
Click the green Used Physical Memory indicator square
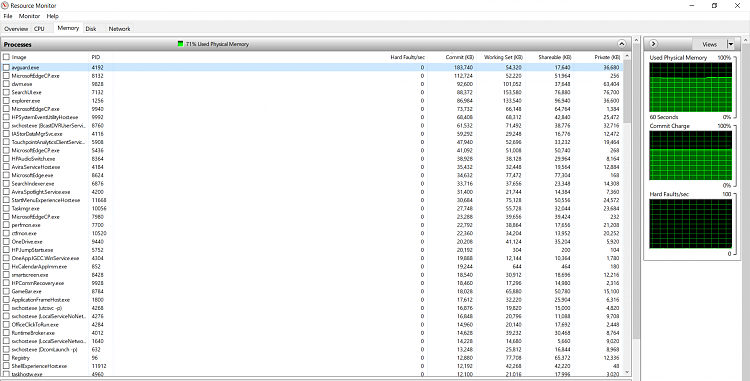point(180,44)
